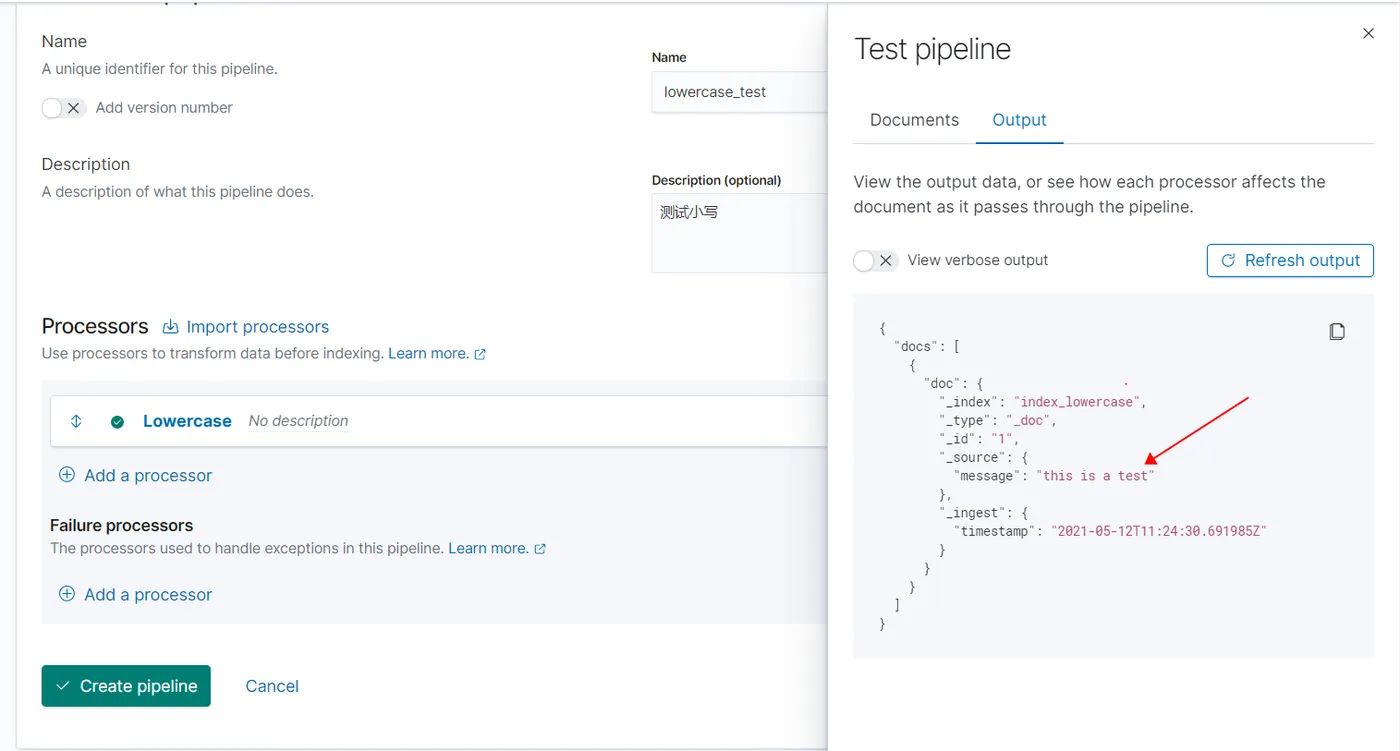1400x751 pixels.
Task: Click the Description textarea with 测试小写
Action: (x=739, y=233)
